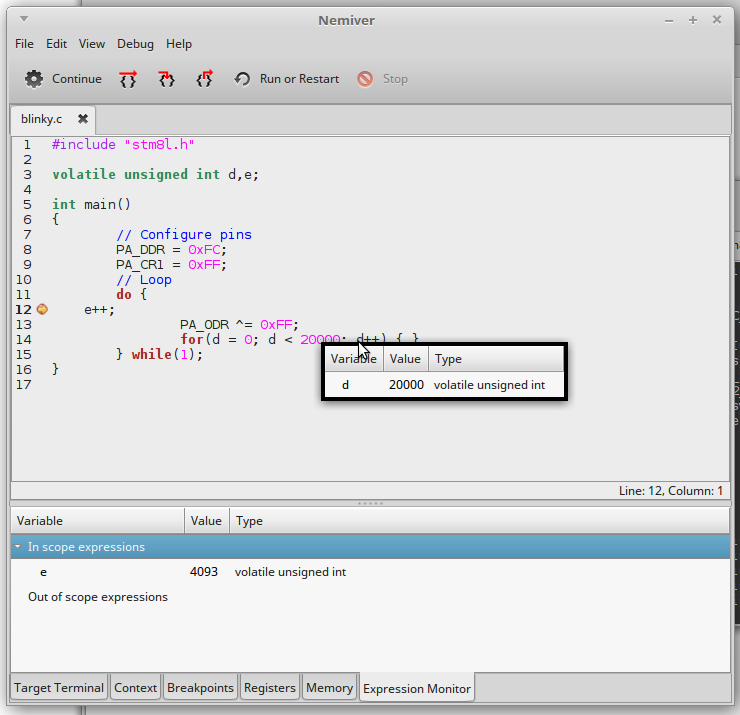Click the Run or Restart label
Screen dimensions: 740x715
coord(299,79)
